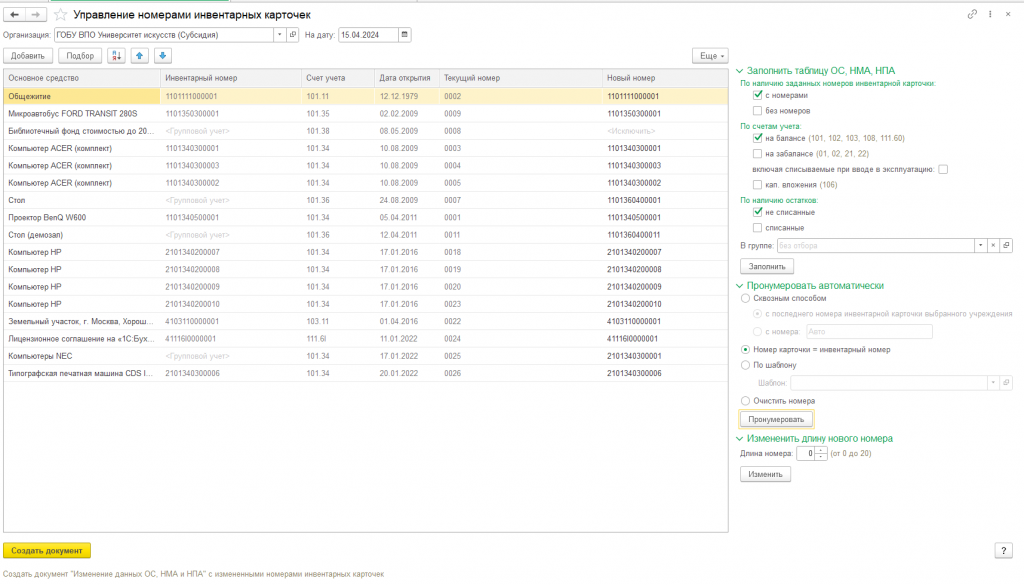The width and height of the screenshot is (1024, 585).
Task: Click the 'Длина номера' number field
Action: 806,453
